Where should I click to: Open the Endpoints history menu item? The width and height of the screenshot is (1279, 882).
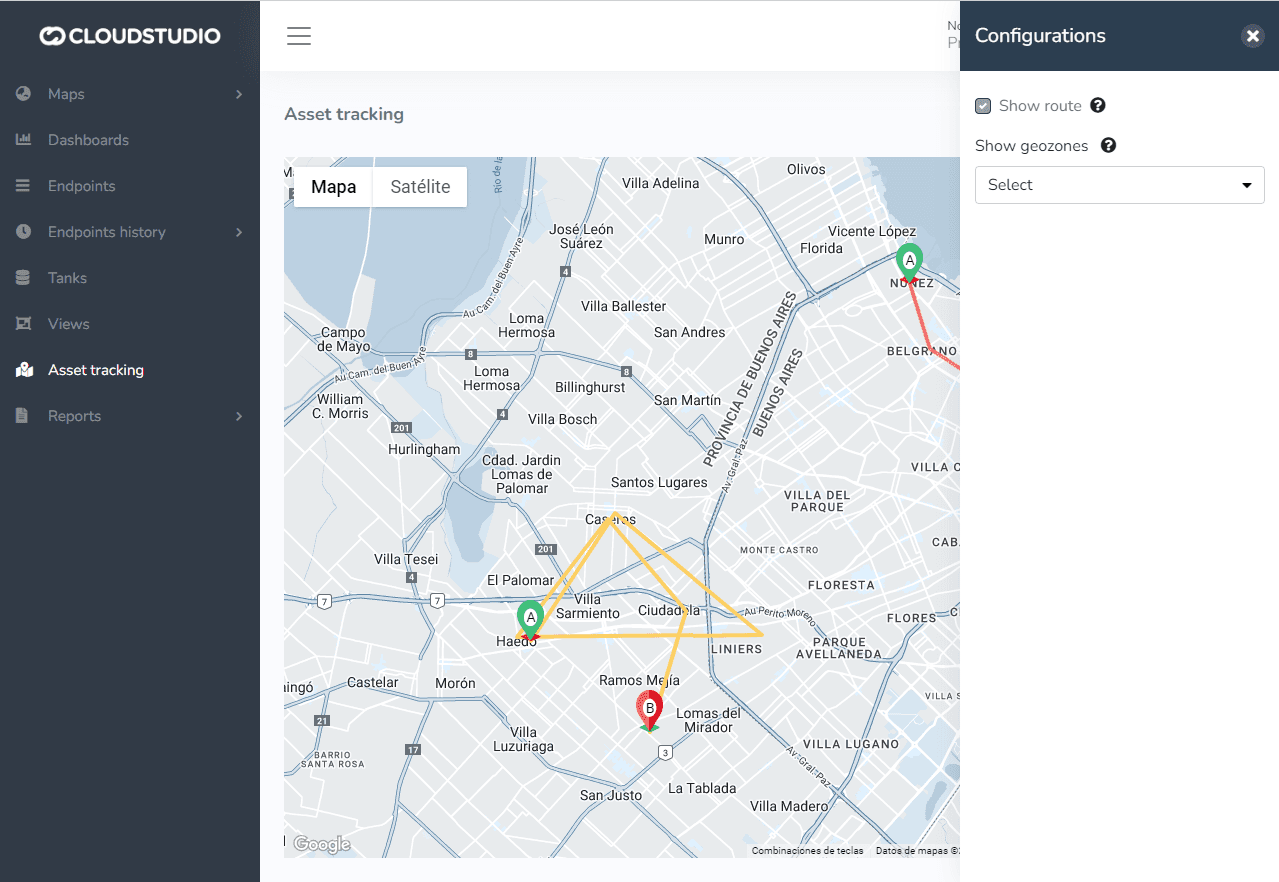tap(130, 232)
